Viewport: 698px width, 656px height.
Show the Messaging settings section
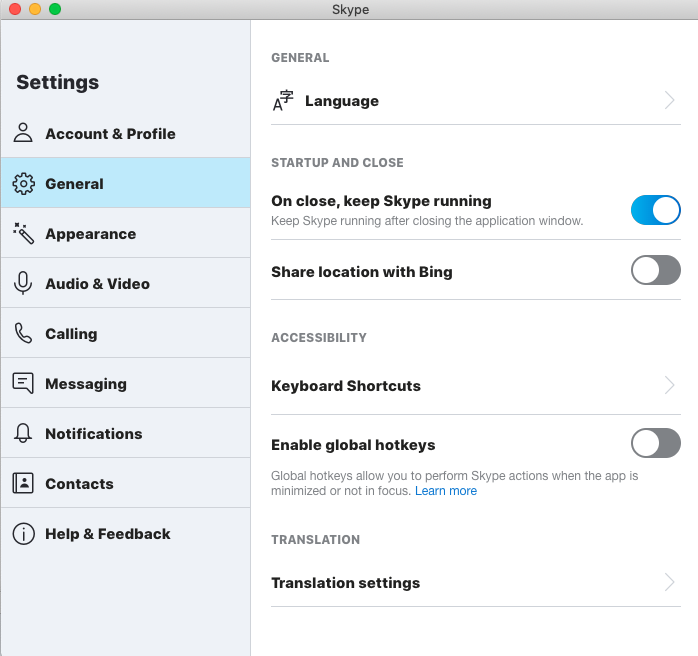126,383
